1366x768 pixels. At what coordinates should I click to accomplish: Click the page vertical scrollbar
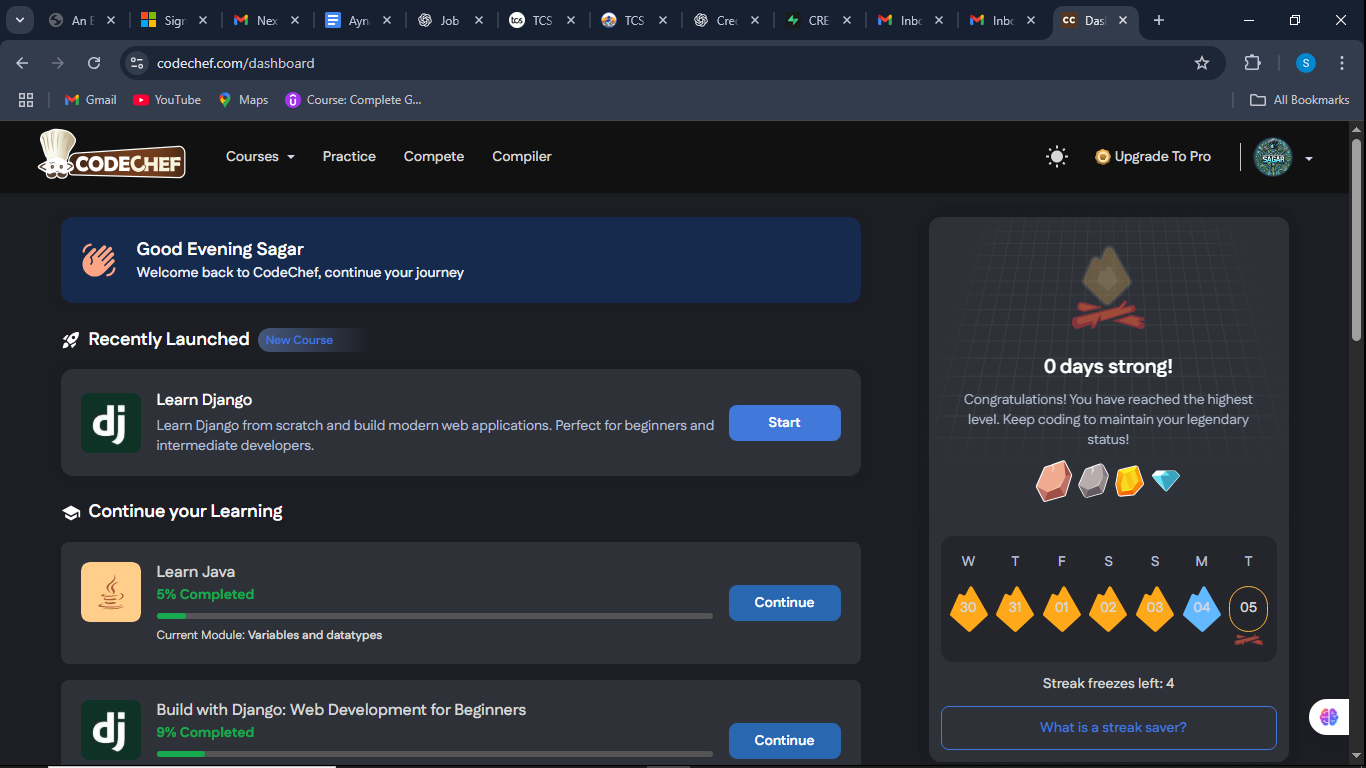[1357, 240]
